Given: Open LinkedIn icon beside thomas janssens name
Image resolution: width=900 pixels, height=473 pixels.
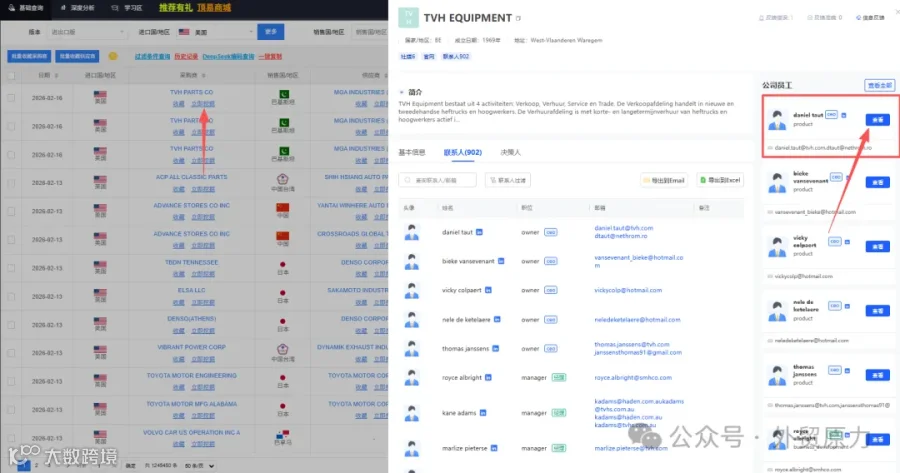Looking at the screenshot, I should click(495, 348).
